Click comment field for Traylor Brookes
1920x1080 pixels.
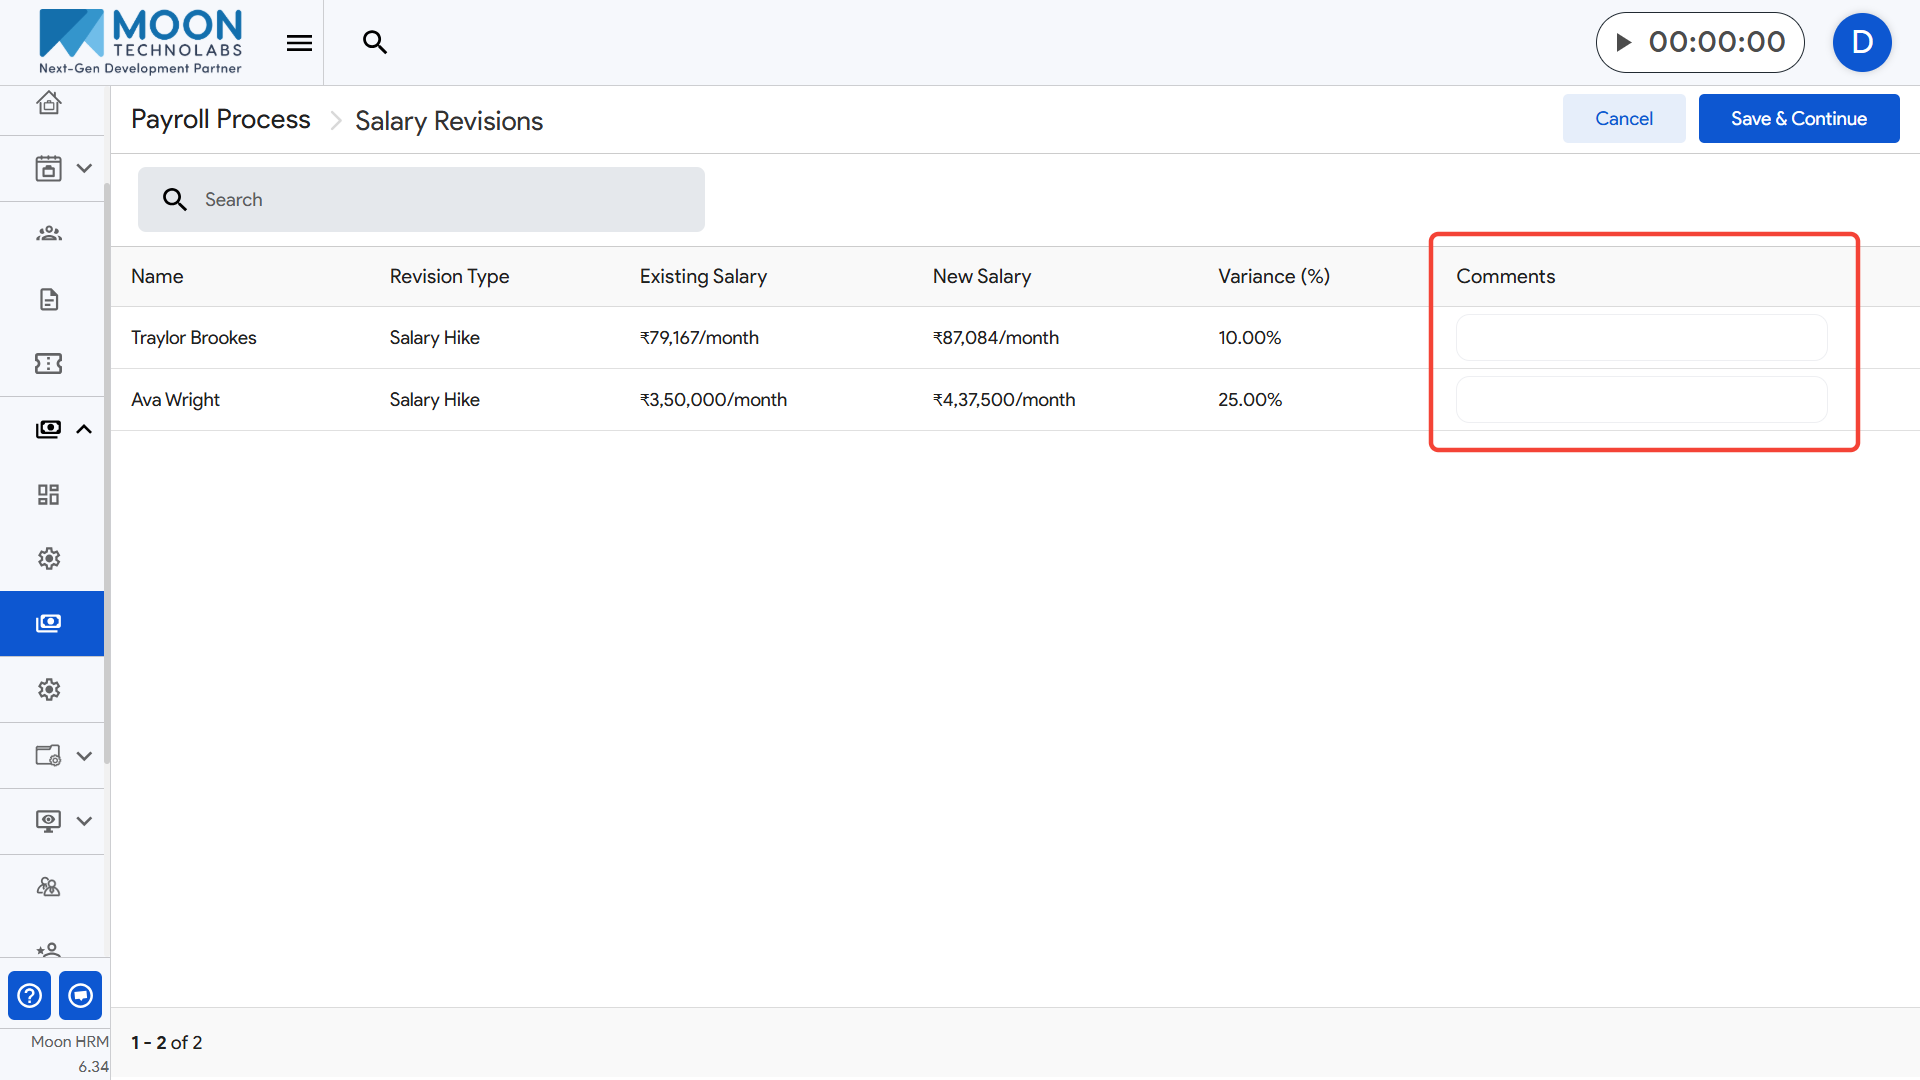point(1641,338)
